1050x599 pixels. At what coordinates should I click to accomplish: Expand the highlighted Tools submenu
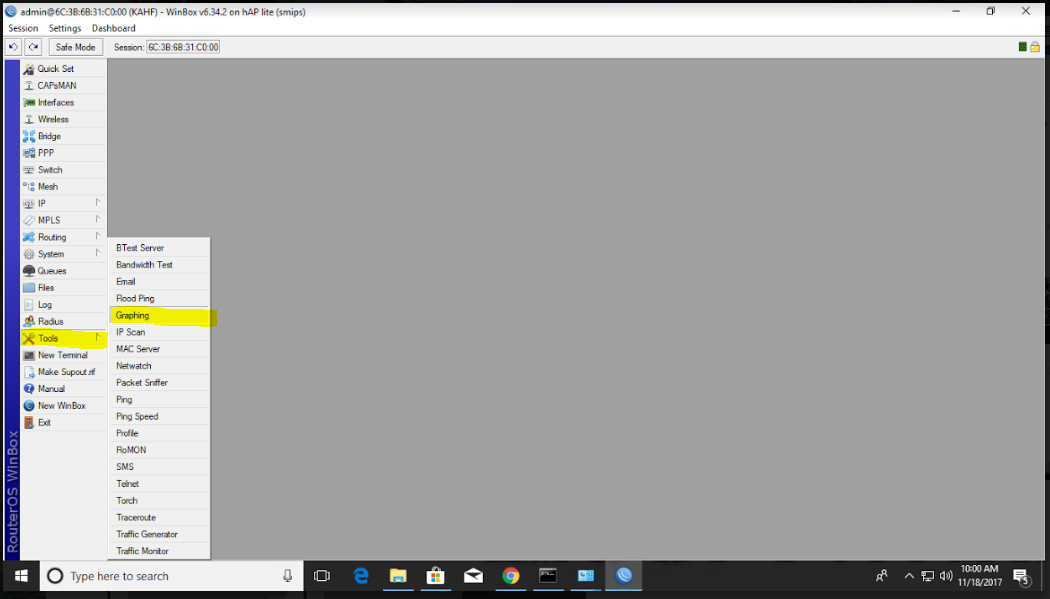tap(64, 339)
